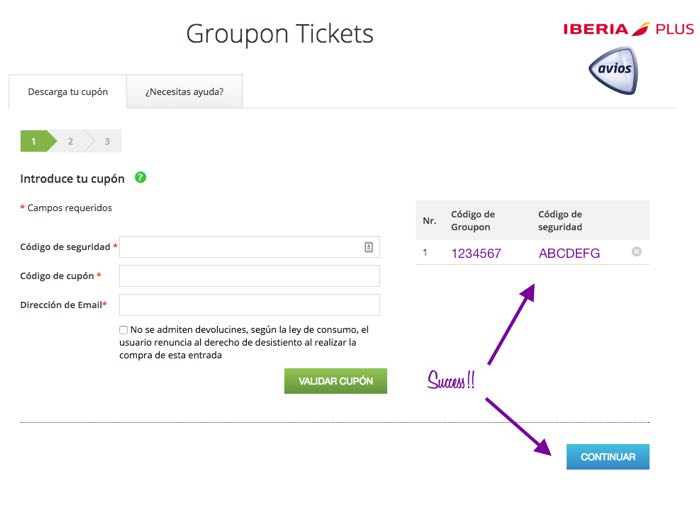Screen dimensions: 700x510
Task: Switch to the ¿Necesitas ayuda? tab
Action: 184,92
